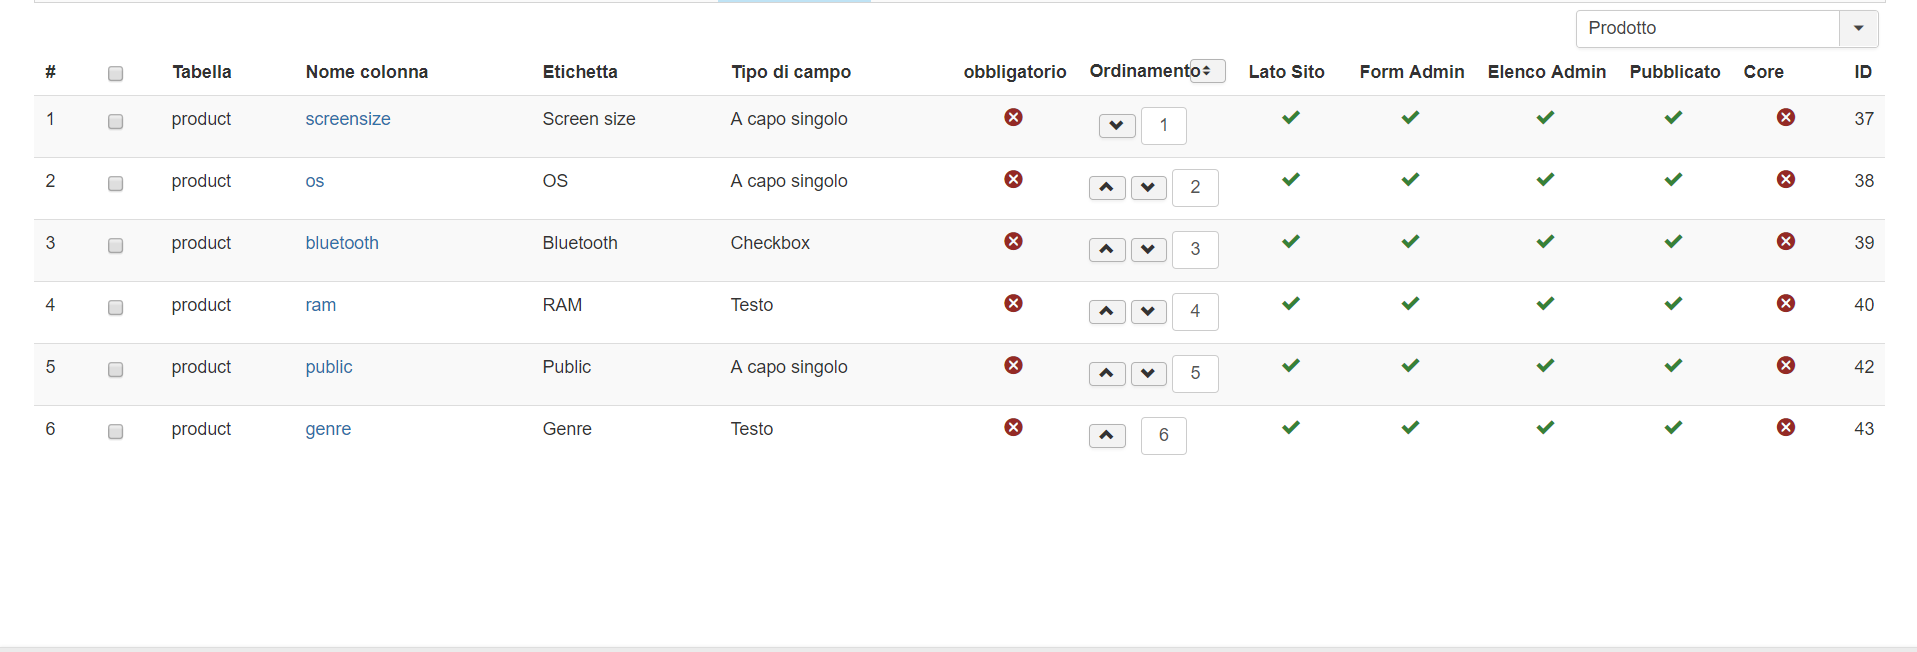Open the bluetooth field link
The width and height of the screenshot is (1917, 652).
click(x=342, y=243)
